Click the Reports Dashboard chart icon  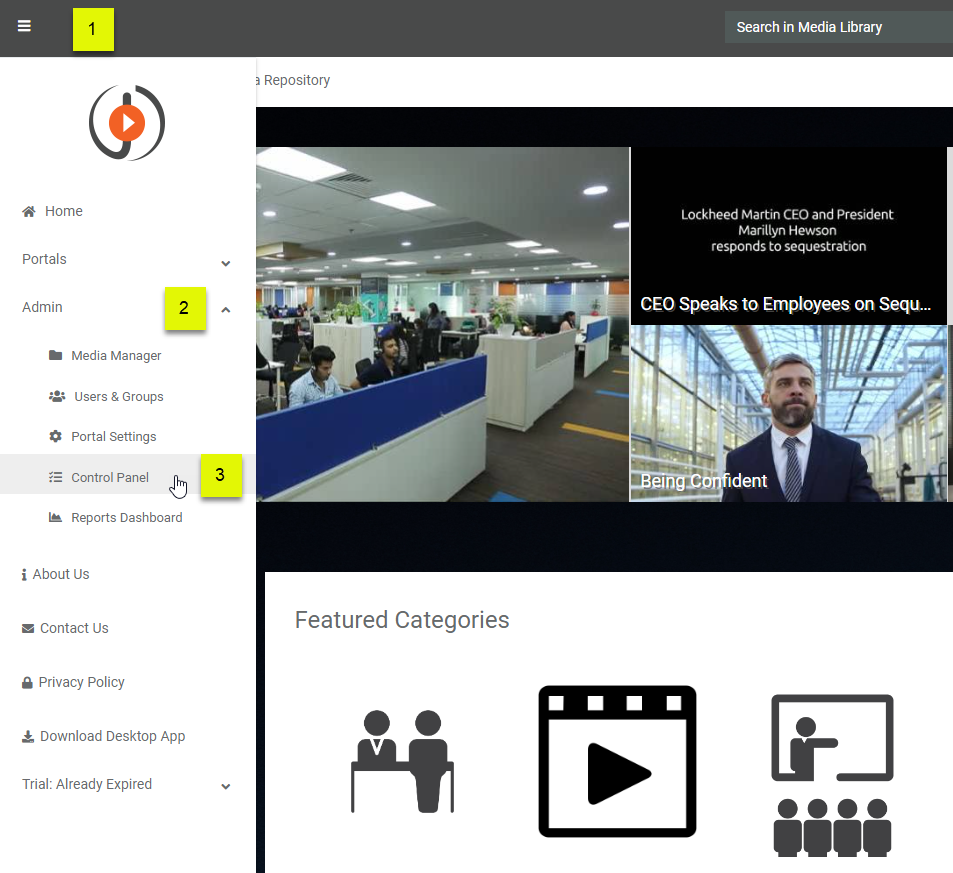point(55,518)
